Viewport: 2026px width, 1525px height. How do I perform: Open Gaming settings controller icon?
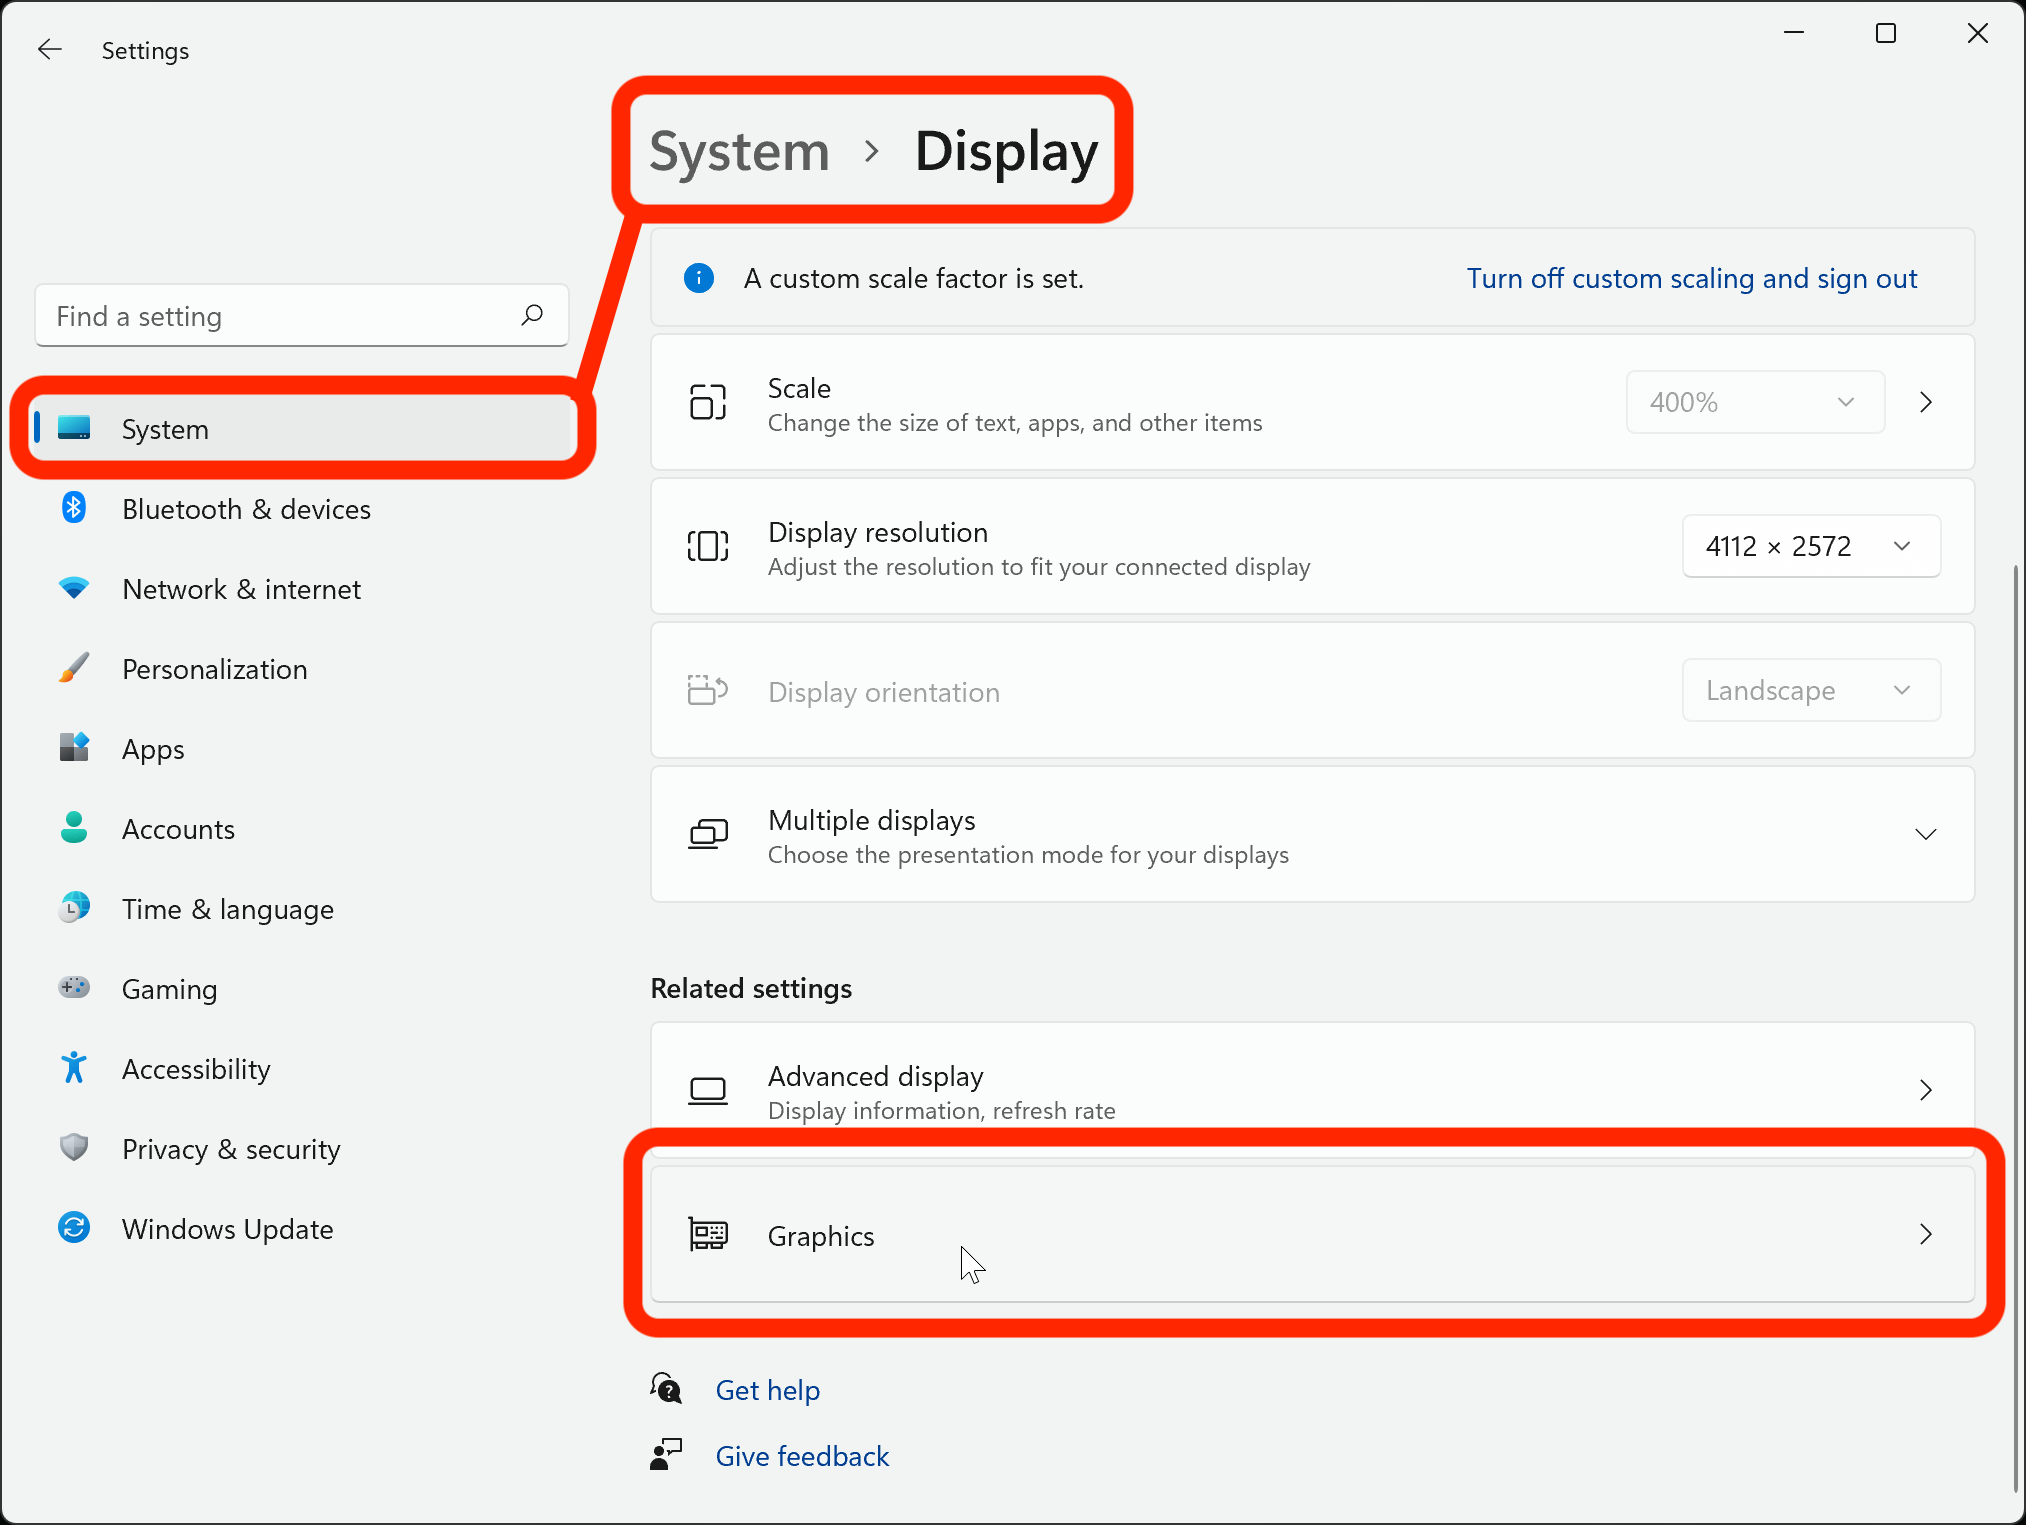[x=74, y=987]
